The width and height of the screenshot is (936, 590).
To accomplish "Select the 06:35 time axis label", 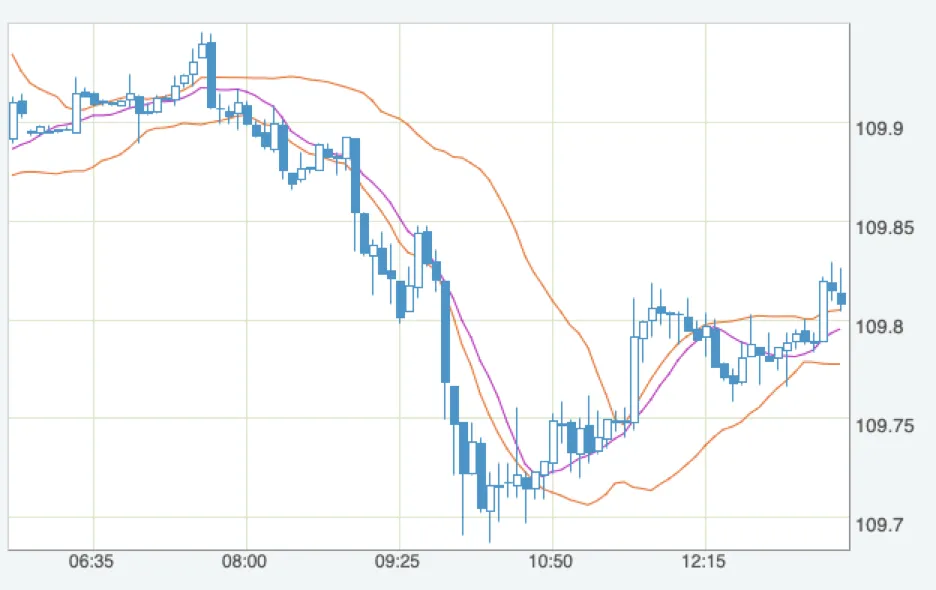I will [x=91, y=562].
